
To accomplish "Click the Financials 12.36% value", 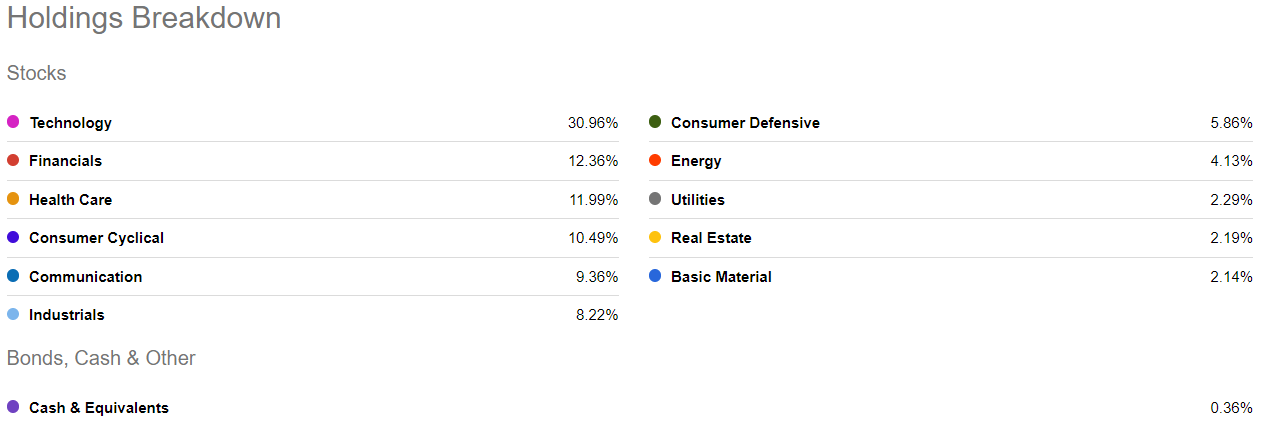I will pyautogui.click(x=593, y=161).
